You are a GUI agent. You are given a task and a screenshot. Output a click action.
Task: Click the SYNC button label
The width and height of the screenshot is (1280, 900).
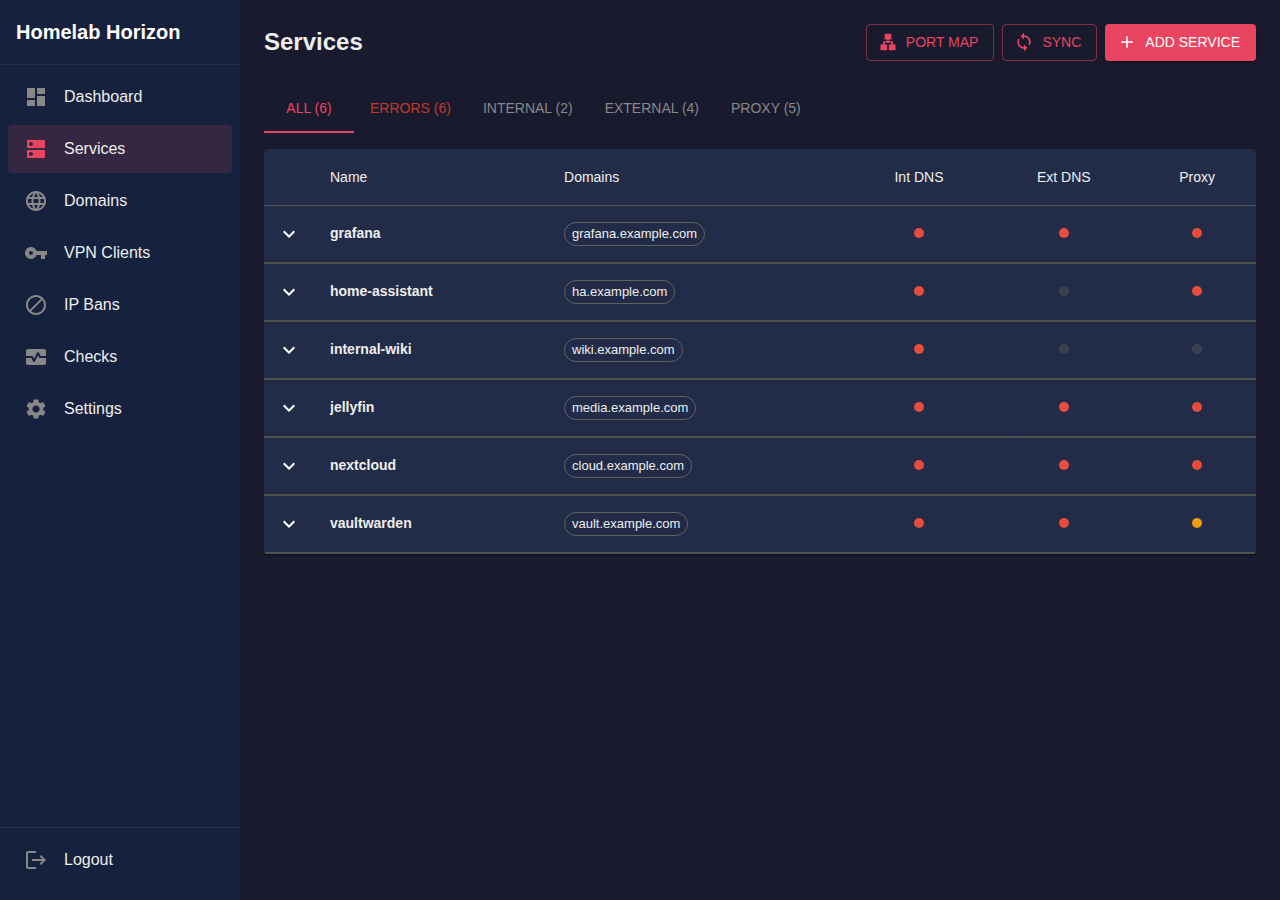1062,42
